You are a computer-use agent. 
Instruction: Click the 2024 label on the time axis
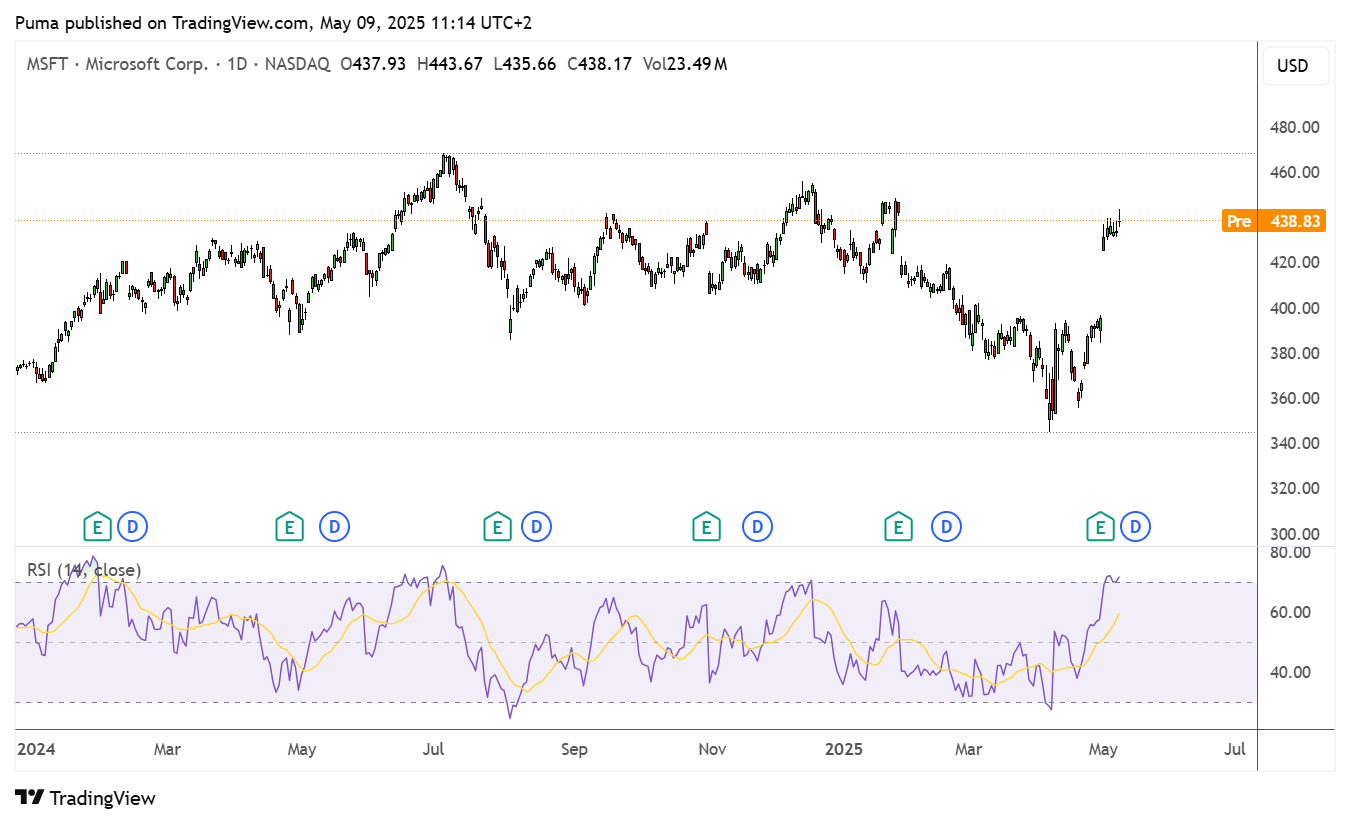(36, 748)
